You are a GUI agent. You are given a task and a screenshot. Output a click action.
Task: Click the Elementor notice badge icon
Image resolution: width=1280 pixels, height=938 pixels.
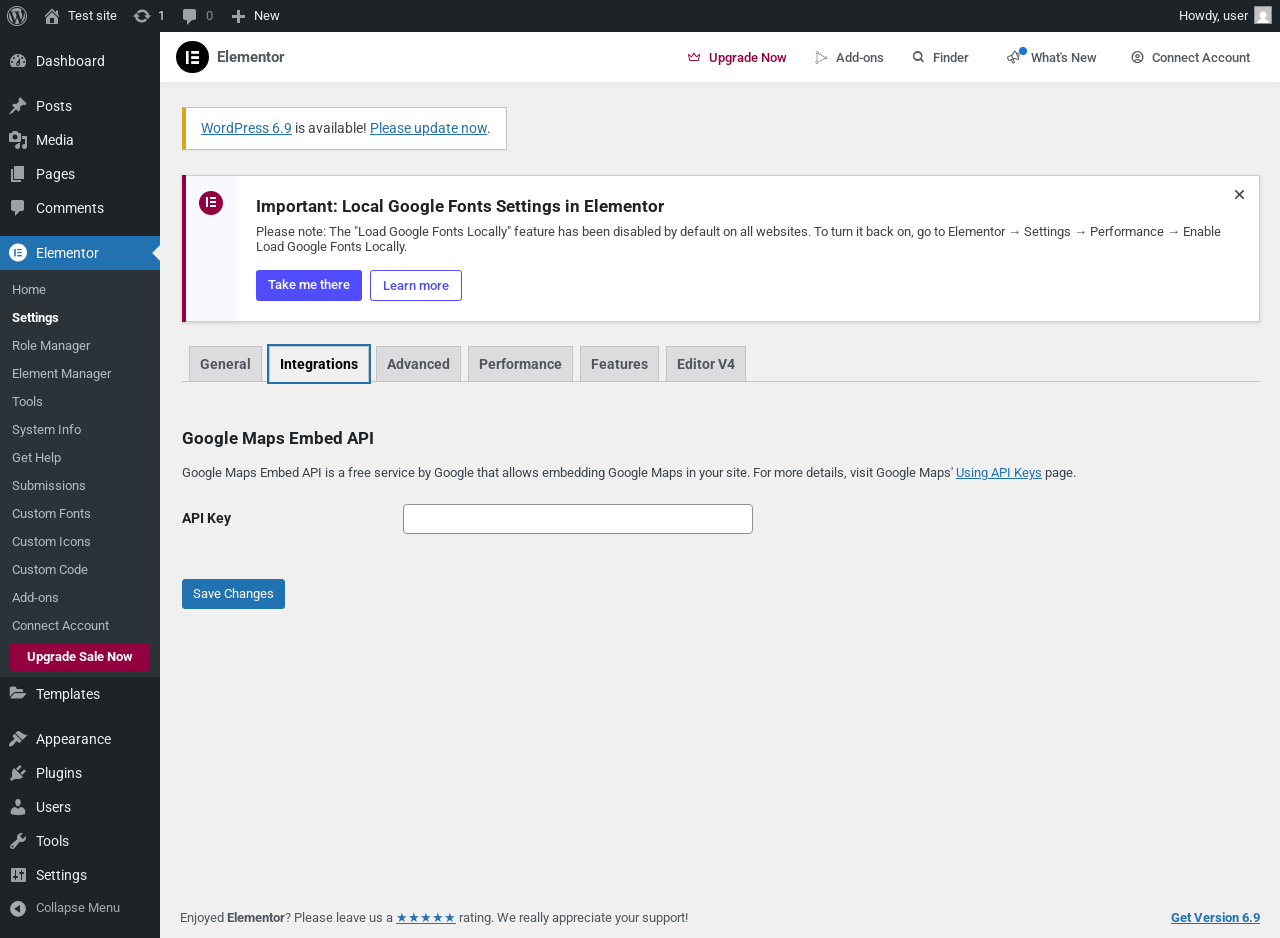[211, 203]
